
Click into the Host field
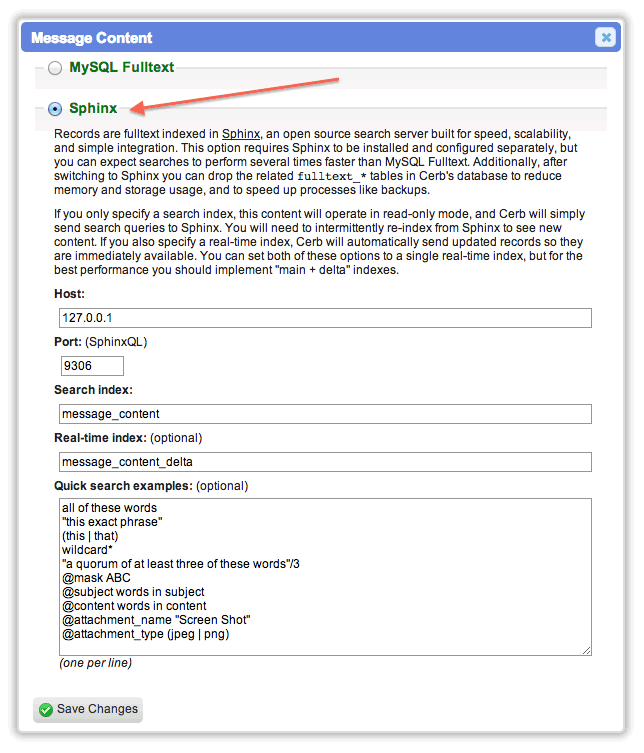click(x=325, y=318)
